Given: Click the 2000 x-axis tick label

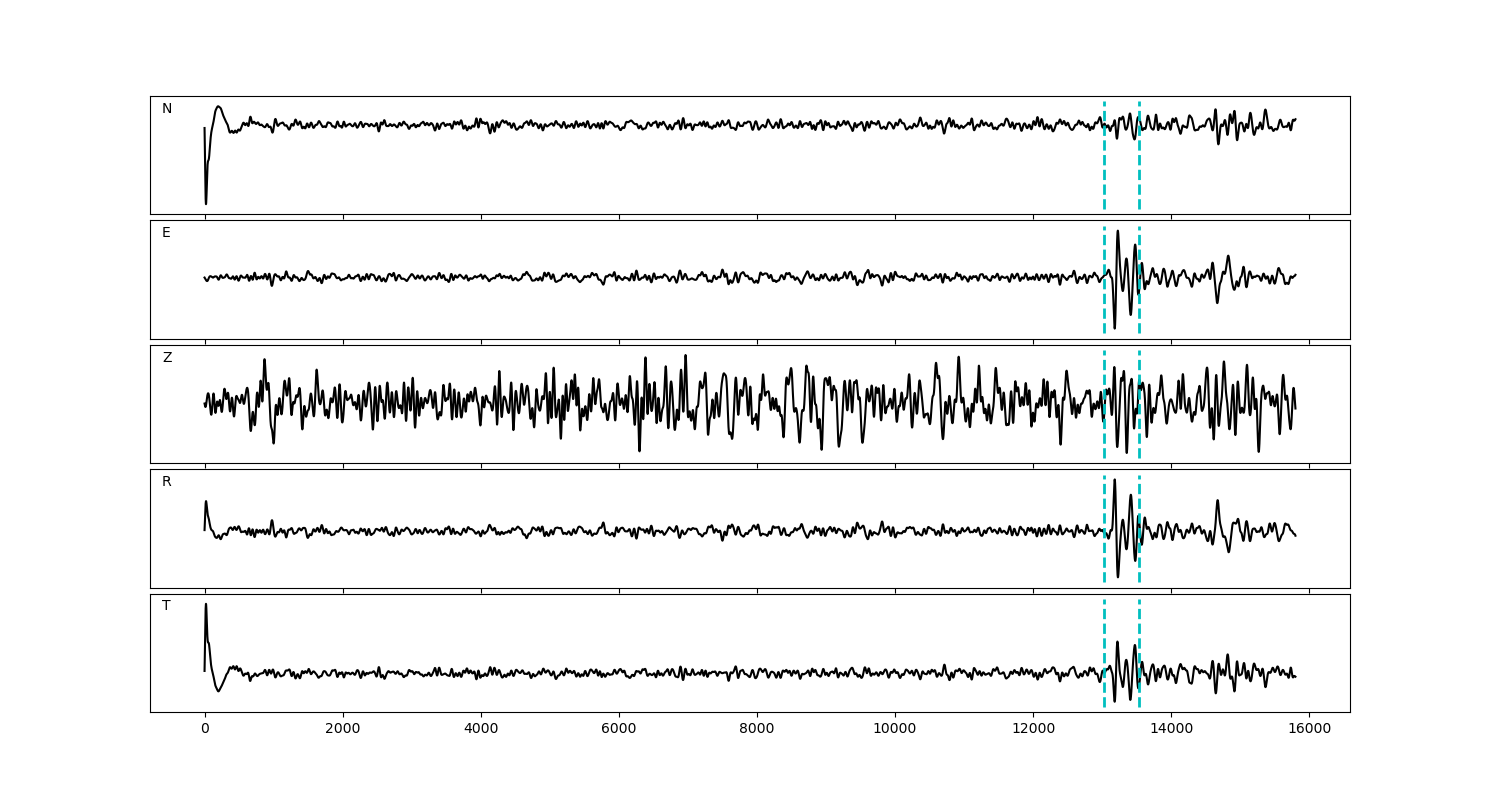Looking at the screenshot, I should [343, 730].
